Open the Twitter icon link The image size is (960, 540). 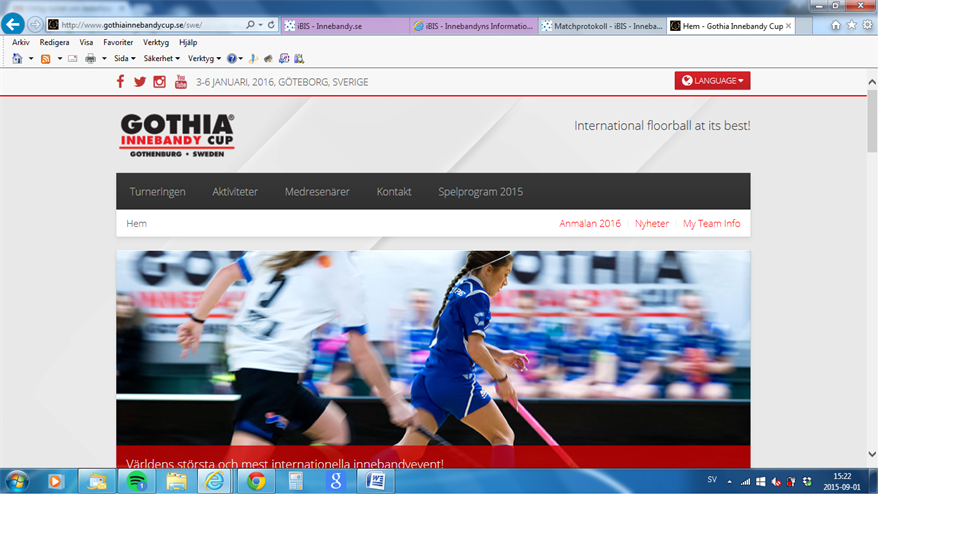coord(140,82)
